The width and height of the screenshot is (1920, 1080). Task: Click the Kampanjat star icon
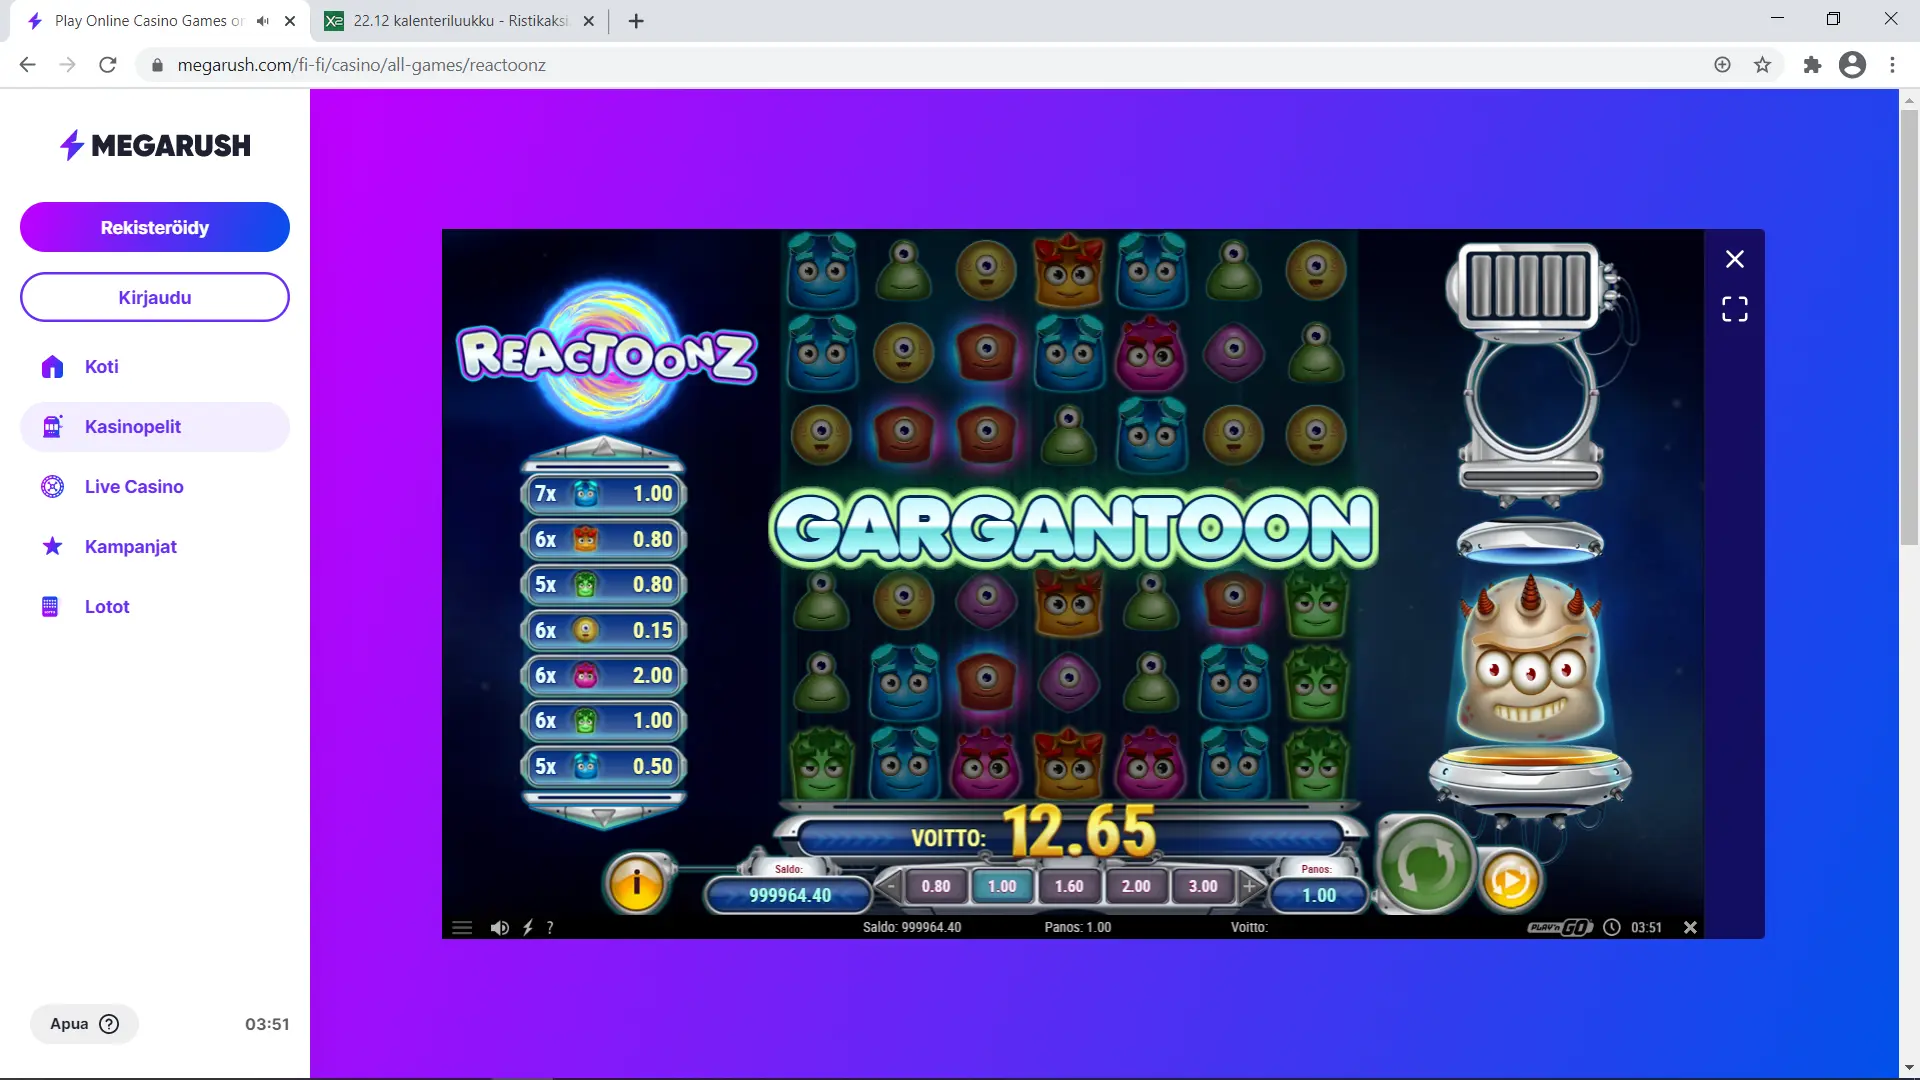click(x=52, y=546)
